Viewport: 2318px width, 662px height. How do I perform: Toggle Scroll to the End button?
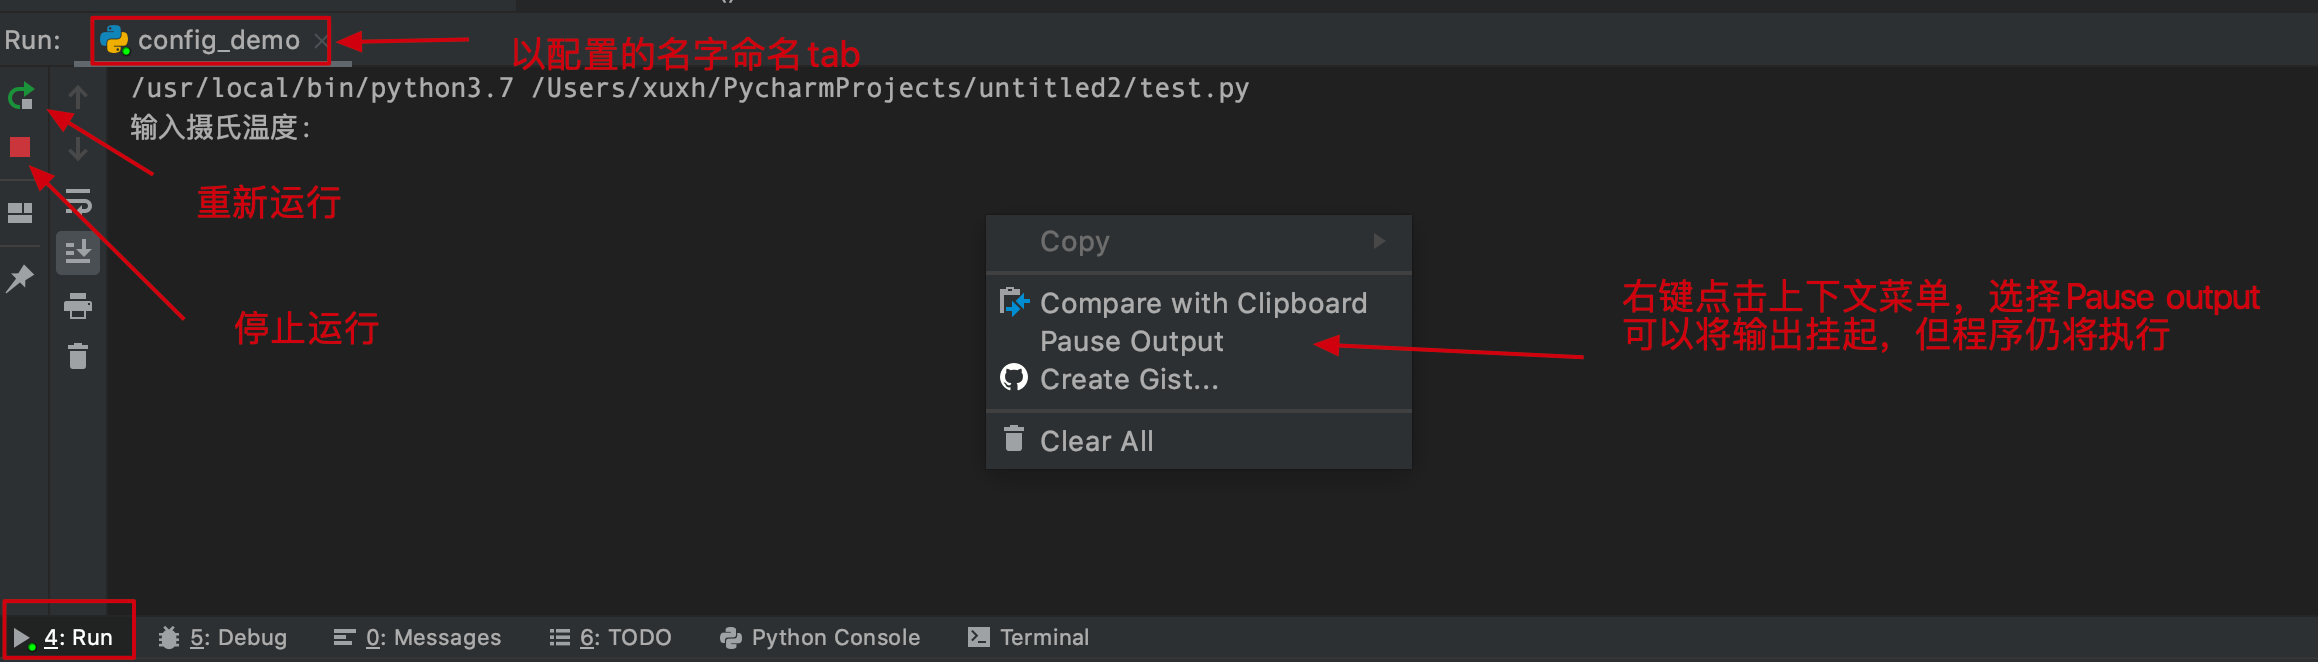(x=78, y=253)
